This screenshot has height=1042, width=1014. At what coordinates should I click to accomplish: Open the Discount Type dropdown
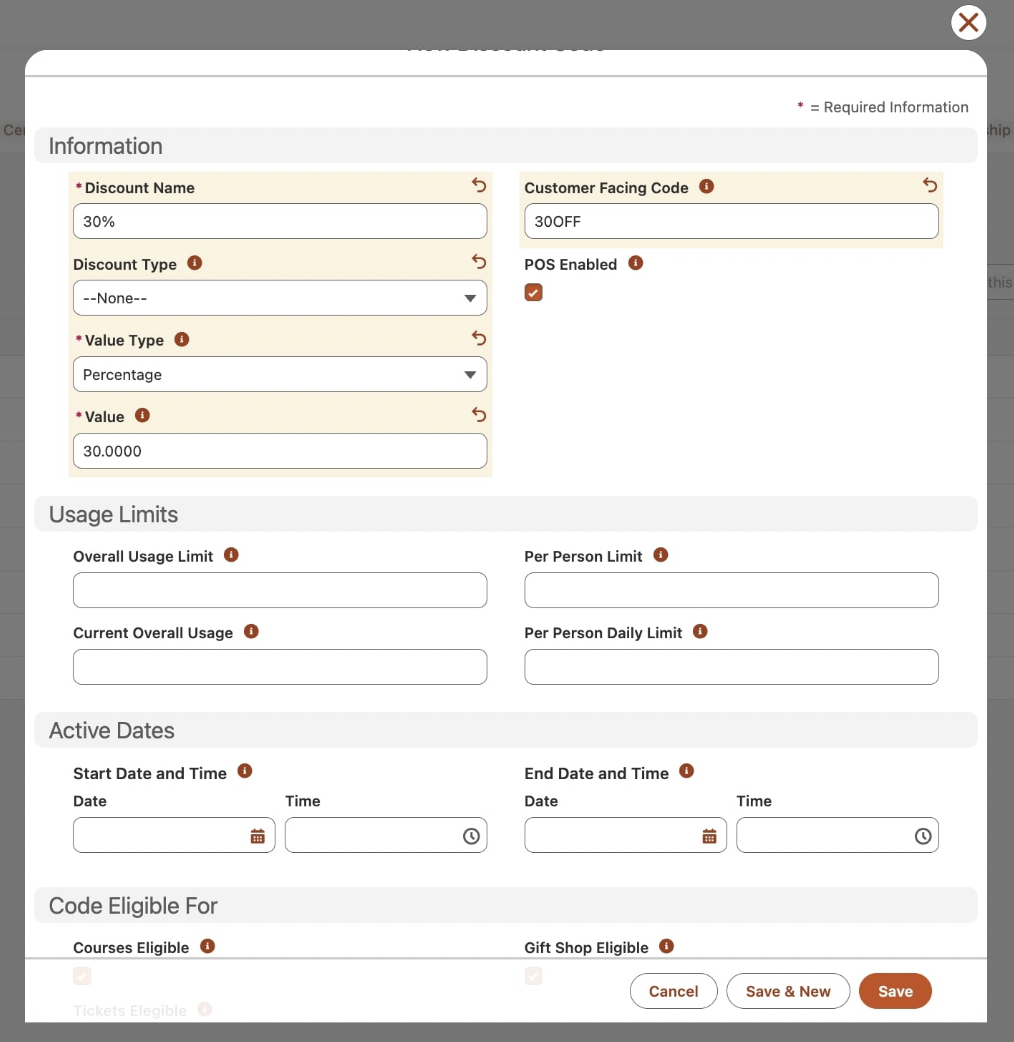point(280,298)
